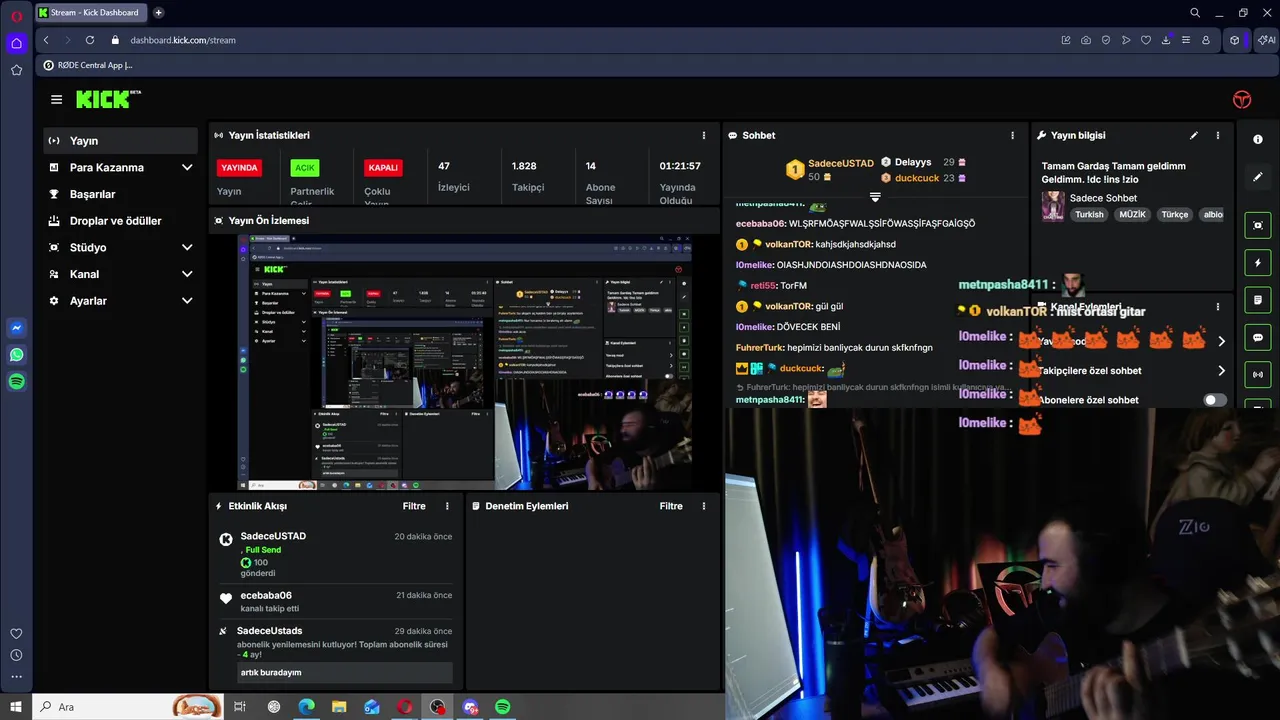The image size is (1280, 720).
Task: Click the MÜZİK tag
Action: point(1132,214)
